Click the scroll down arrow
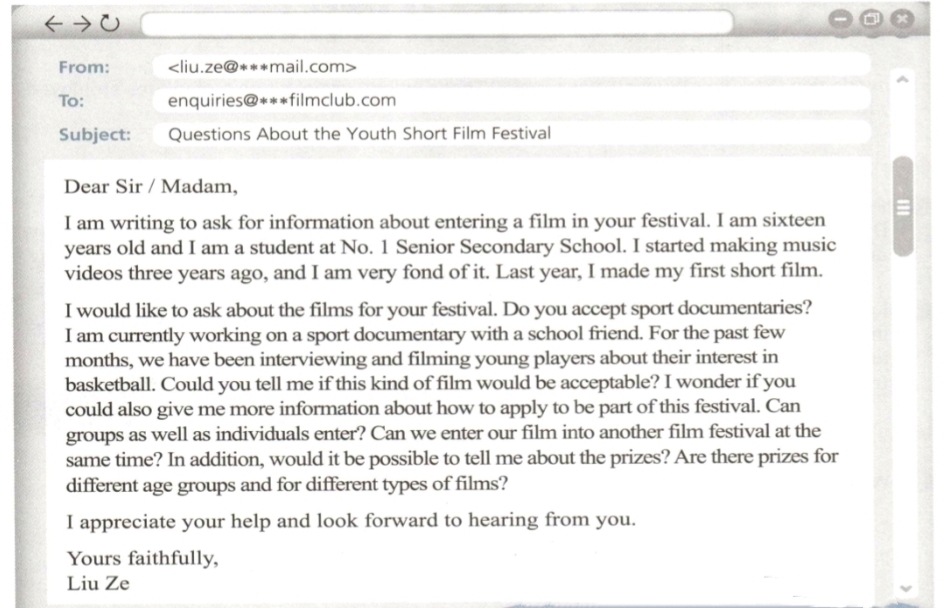Screen dimensions: 945x608 (x=906, y=589)
